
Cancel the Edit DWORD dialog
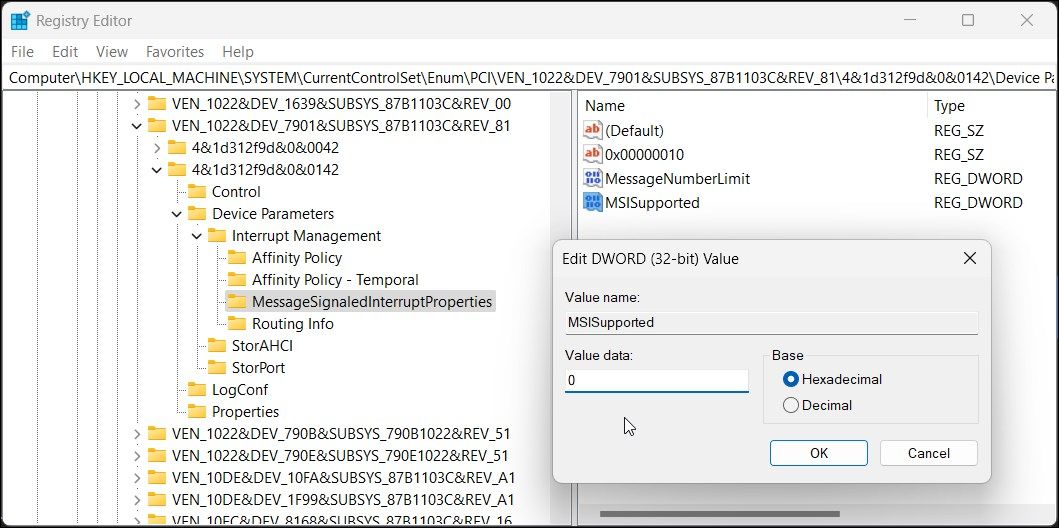[928, 453]
